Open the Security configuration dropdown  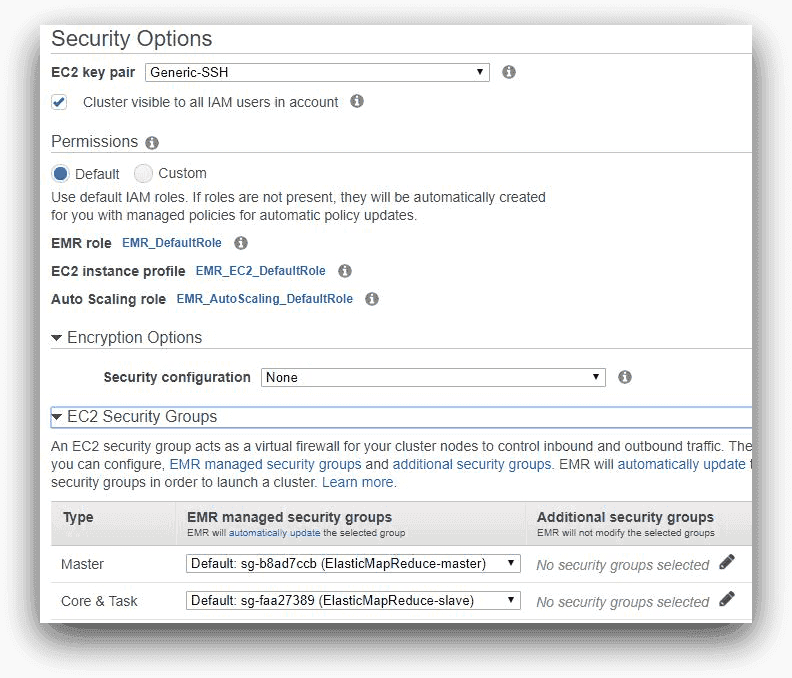click(x=433, y=377)
